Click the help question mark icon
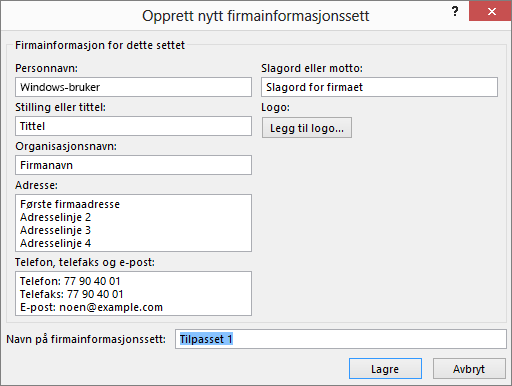 (x=455, y=12)
